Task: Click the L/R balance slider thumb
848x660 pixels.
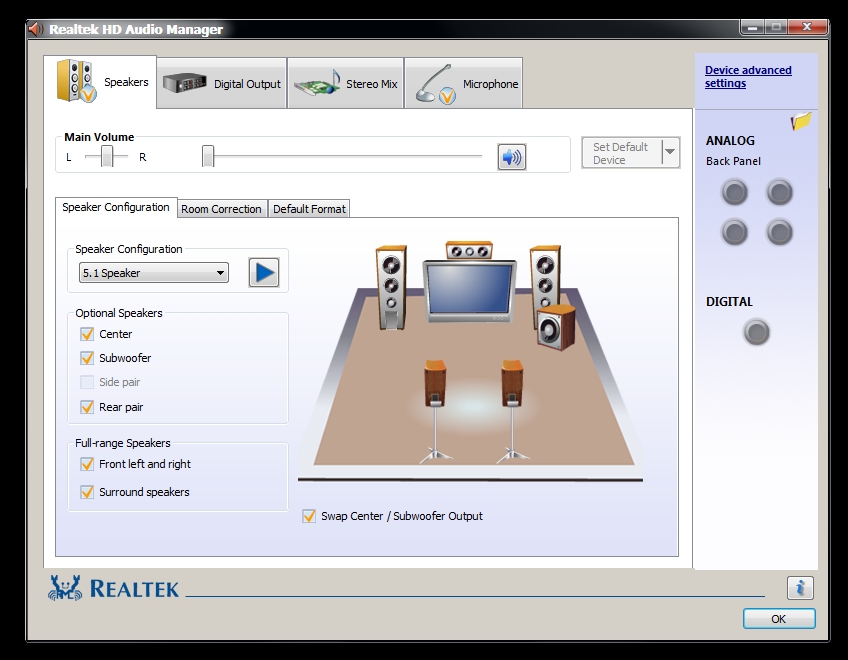Action: point(107,156)
